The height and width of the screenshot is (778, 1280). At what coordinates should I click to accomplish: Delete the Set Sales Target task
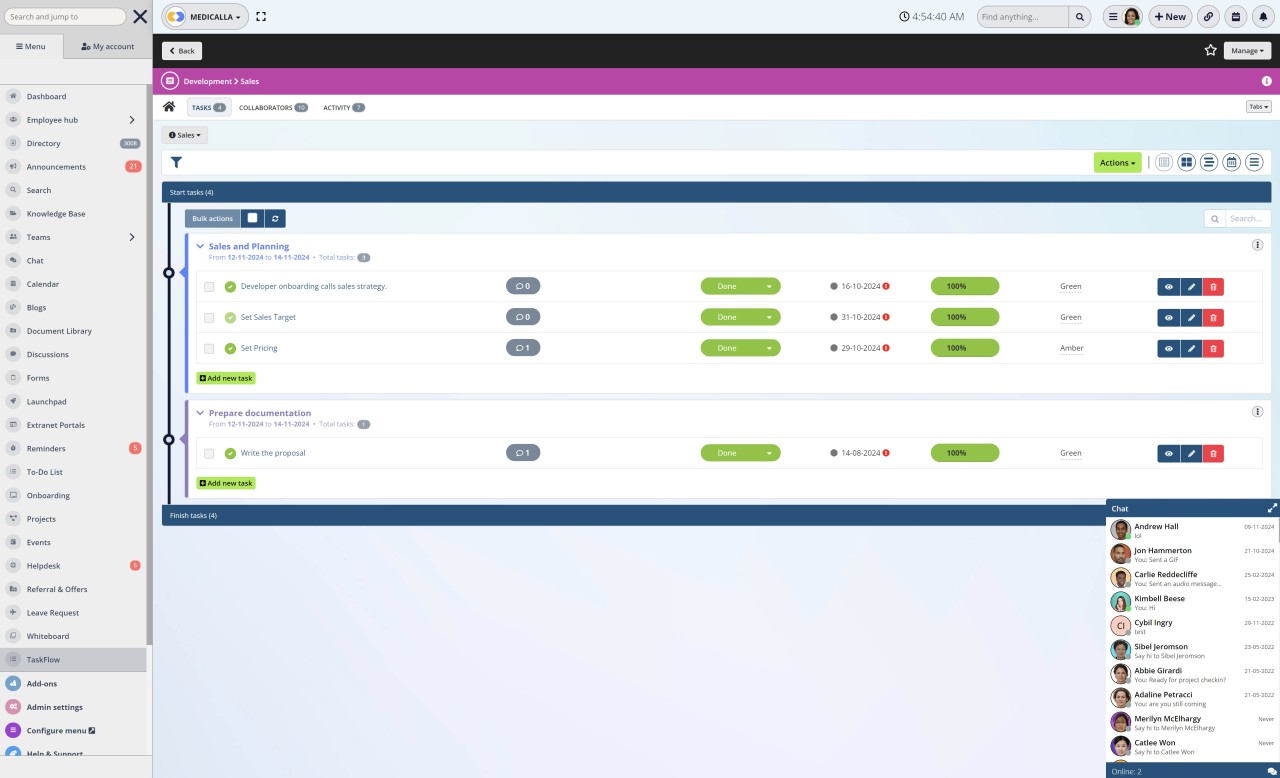(x=1213, y=317)
